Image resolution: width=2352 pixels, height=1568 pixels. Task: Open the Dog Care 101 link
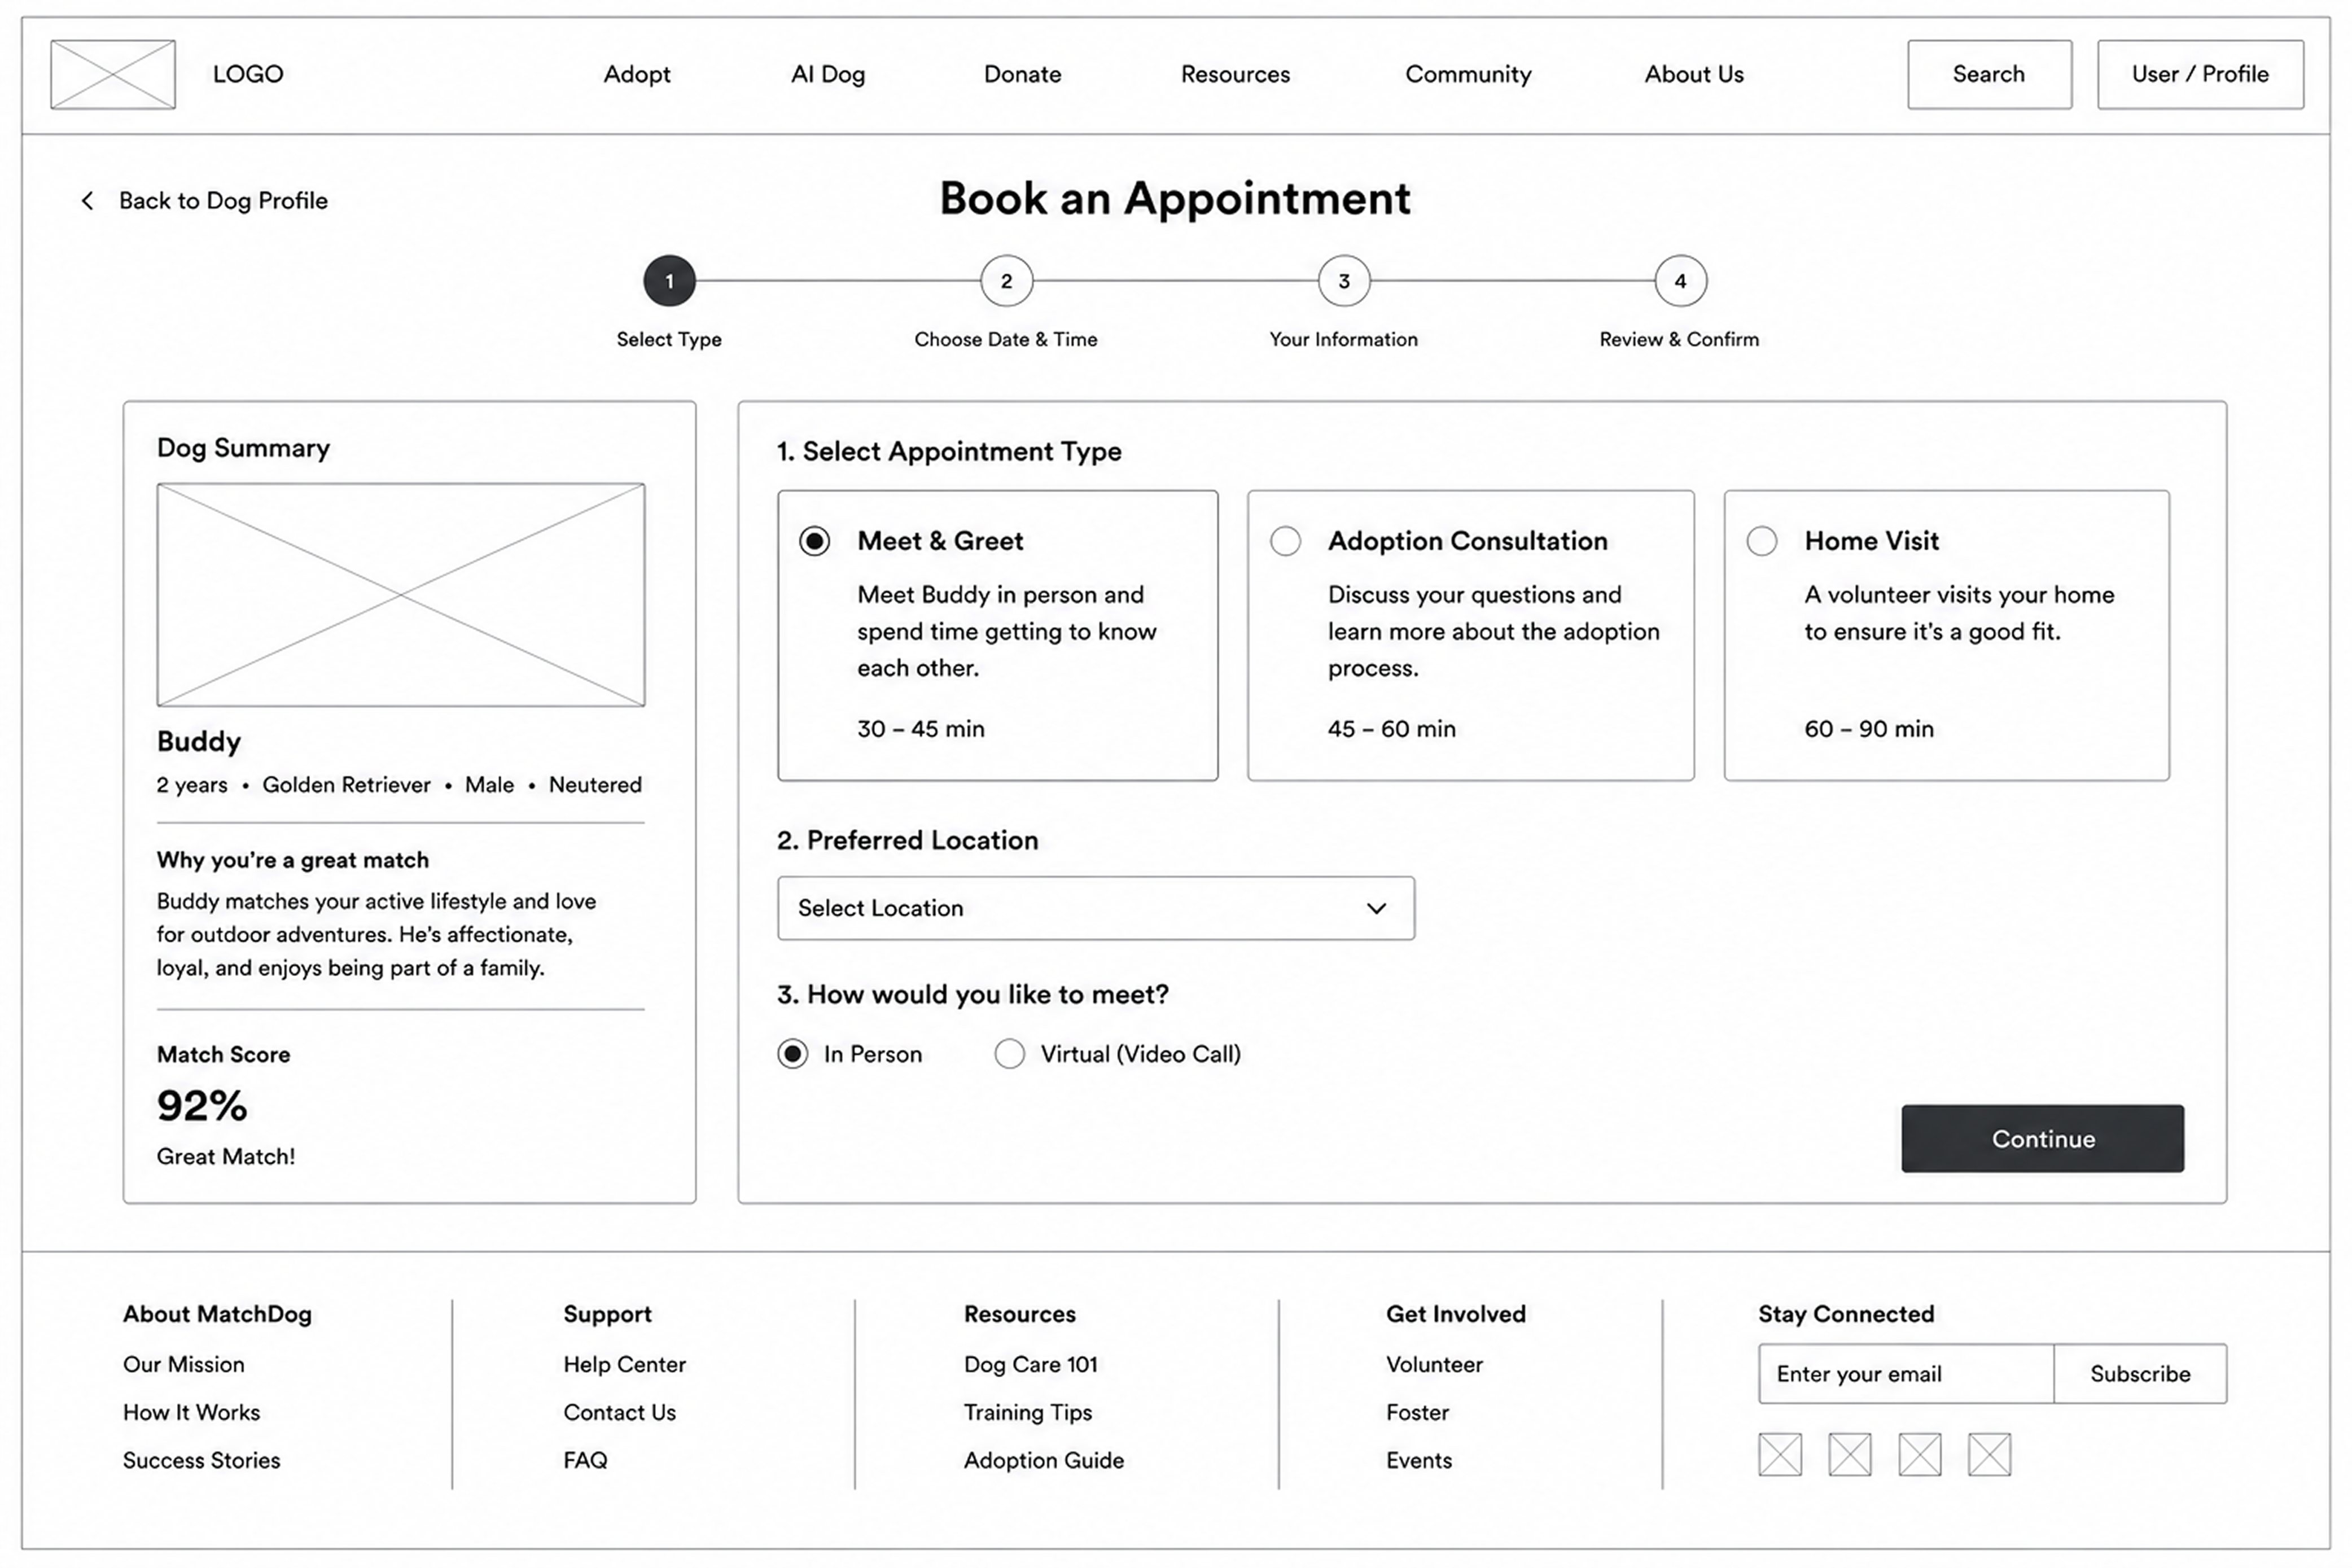point(1031,1365)
